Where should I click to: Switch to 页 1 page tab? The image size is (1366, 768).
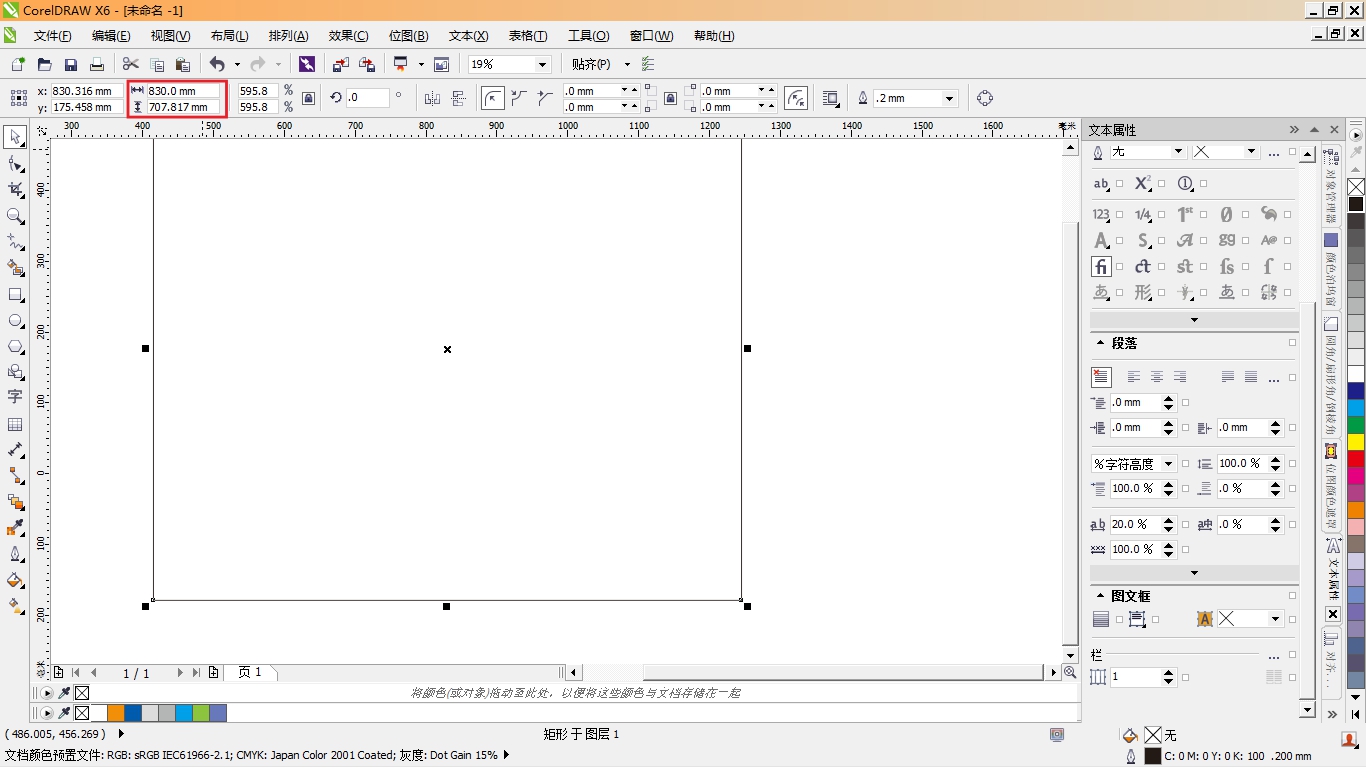pyautogui.click(x=250, y=673)
